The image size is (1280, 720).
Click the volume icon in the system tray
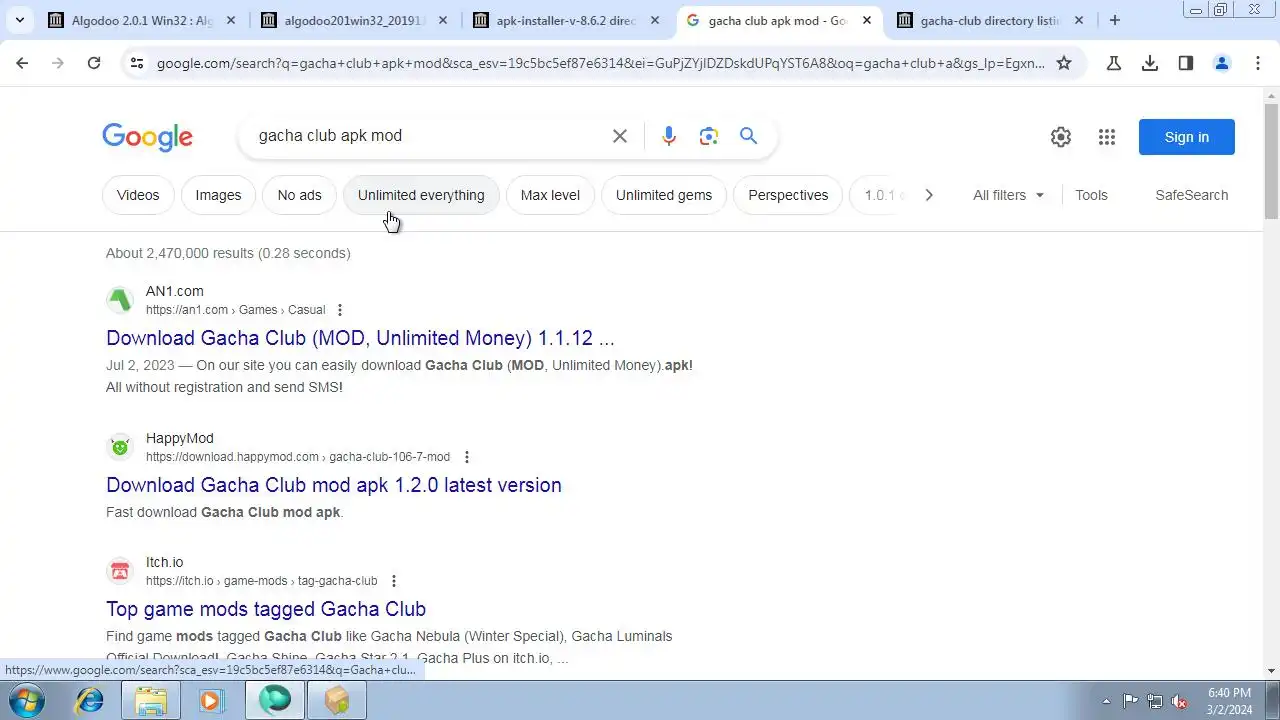click(1179, 701)
